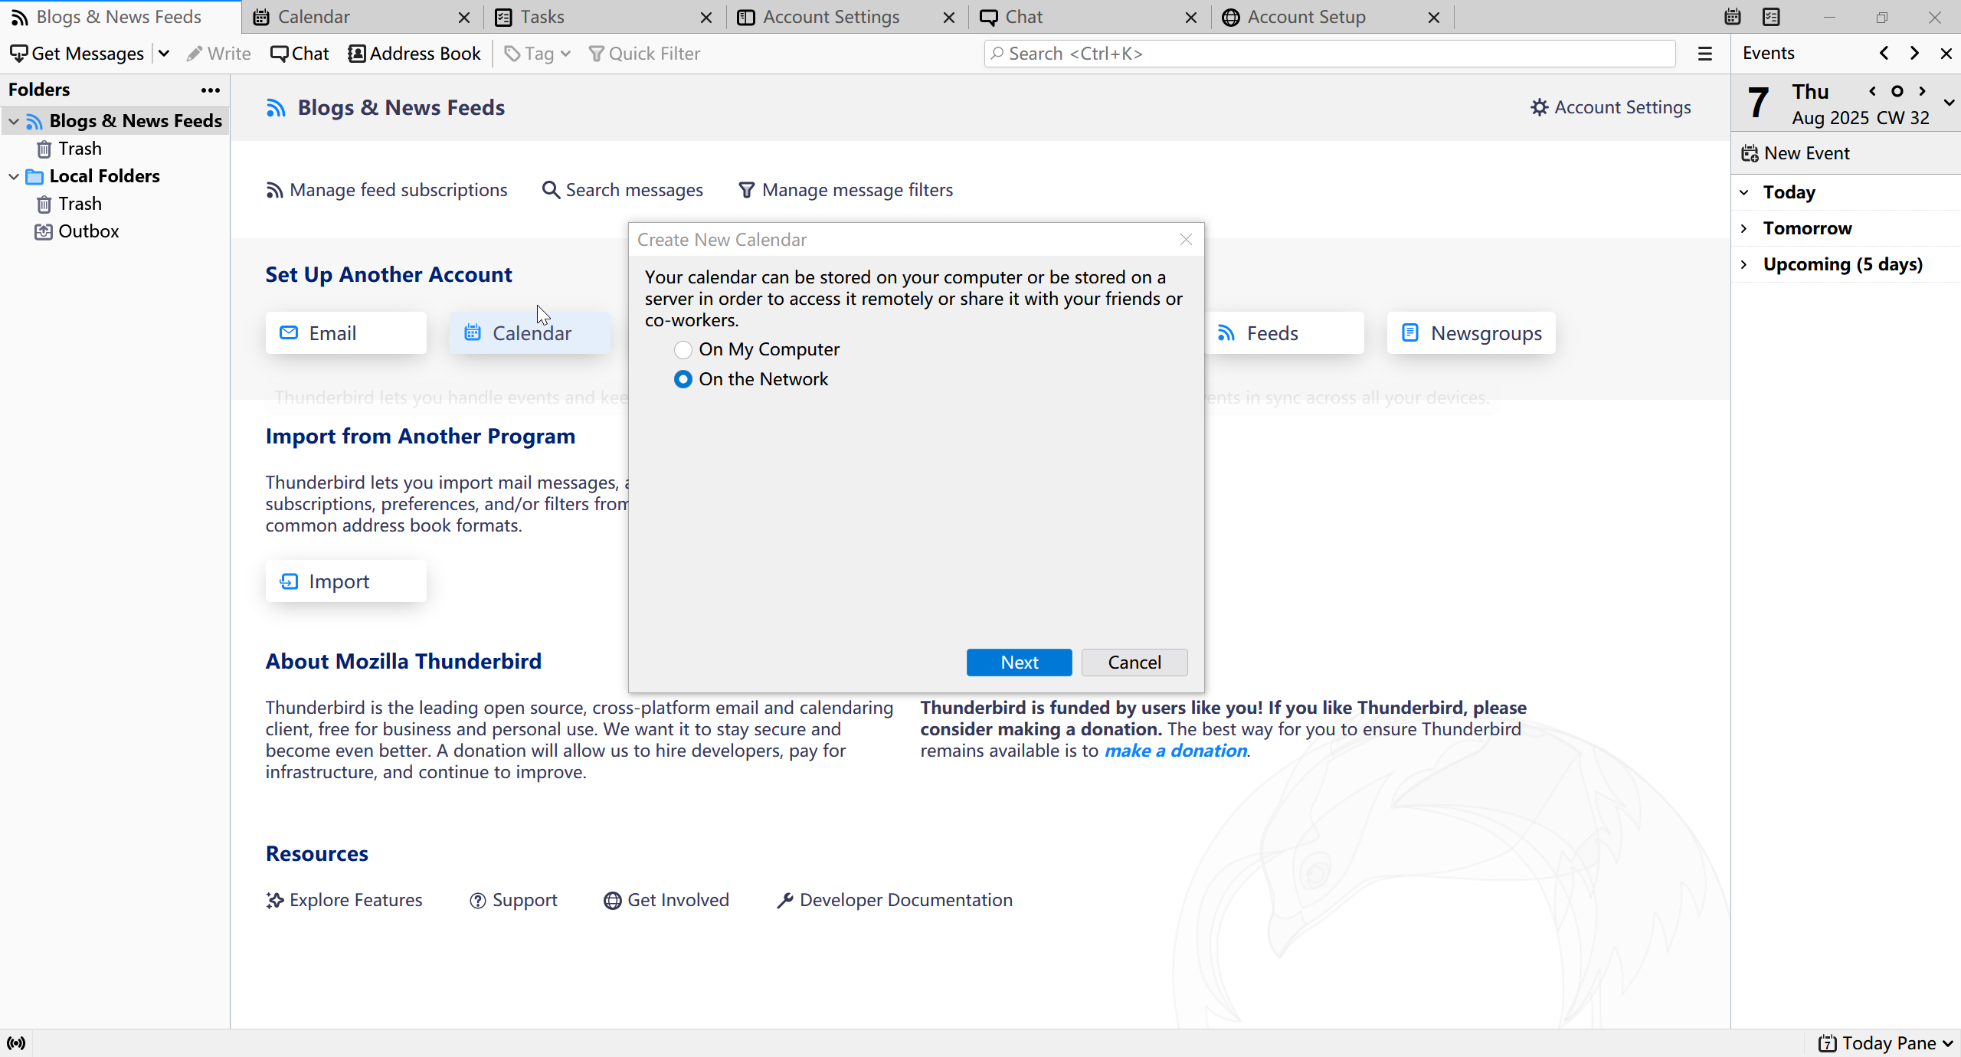Image resolution: width=1961 pixels, height=1057 pixels.
Task: Close the Account Setup tab
Action: (x=1434, y=17)
